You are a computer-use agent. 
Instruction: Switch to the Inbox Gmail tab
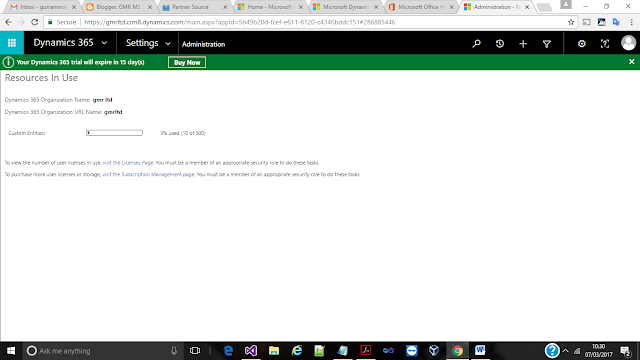43,7
